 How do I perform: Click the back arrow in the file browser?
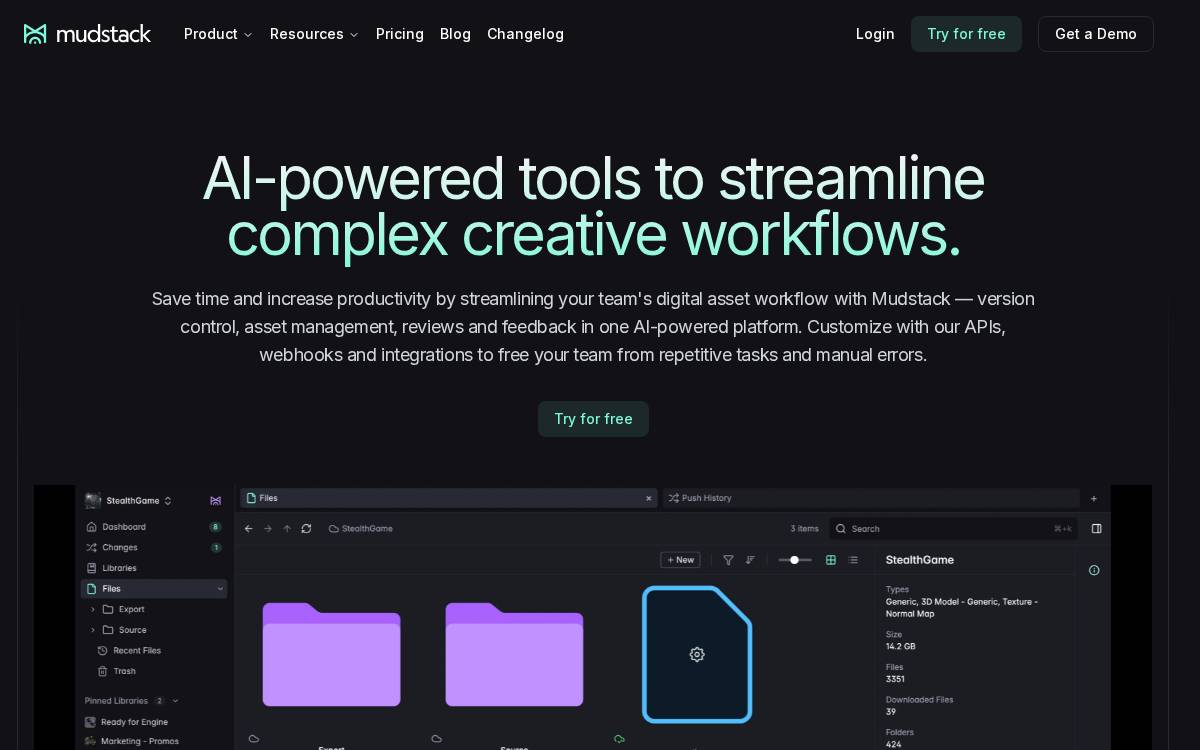click(249, 529)
